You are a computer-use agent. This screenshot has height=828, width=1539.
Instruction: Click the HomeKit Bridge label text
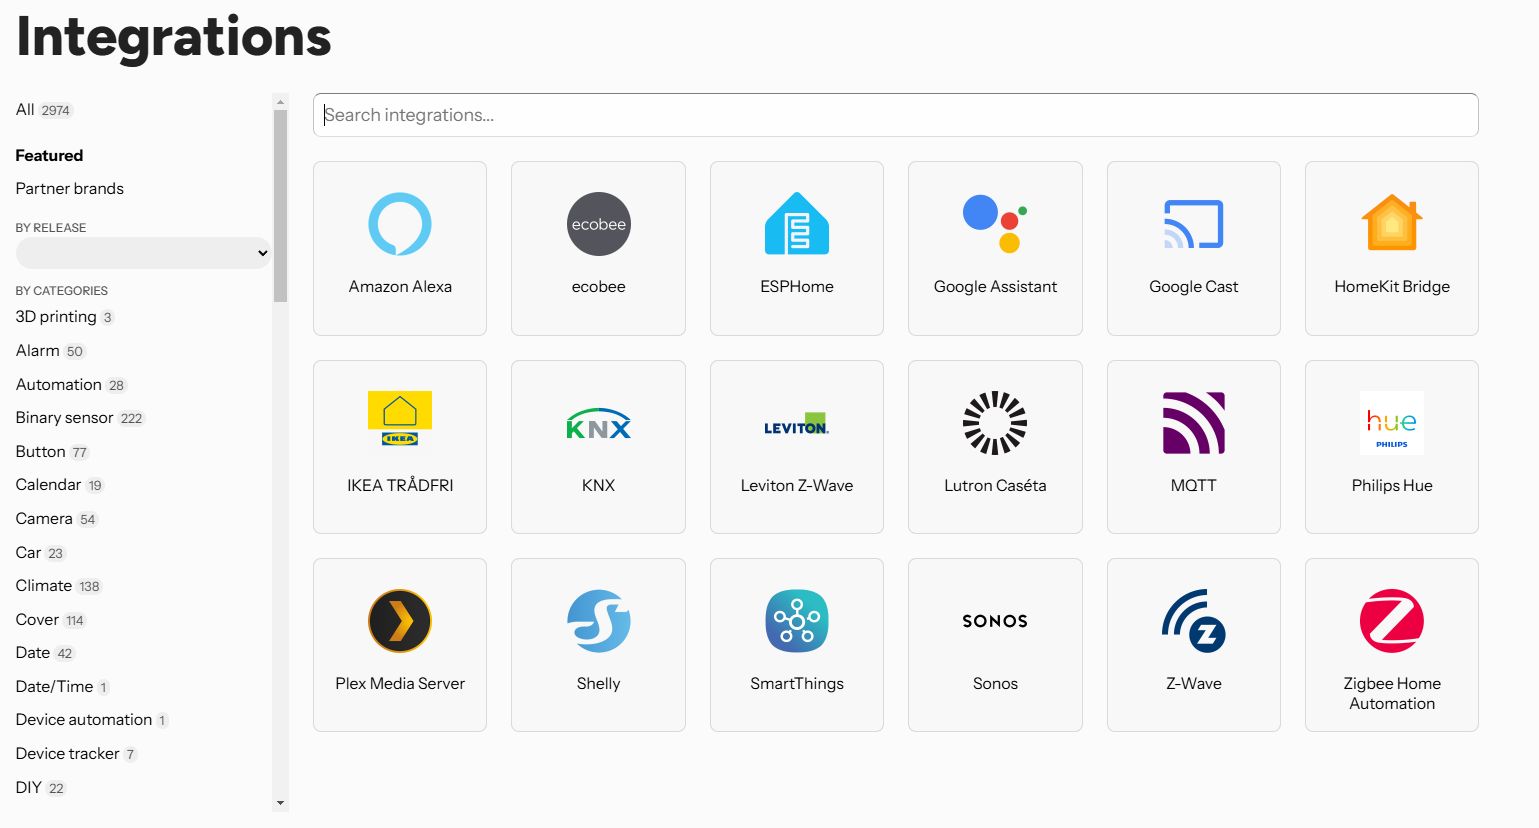click(1392, 287)
